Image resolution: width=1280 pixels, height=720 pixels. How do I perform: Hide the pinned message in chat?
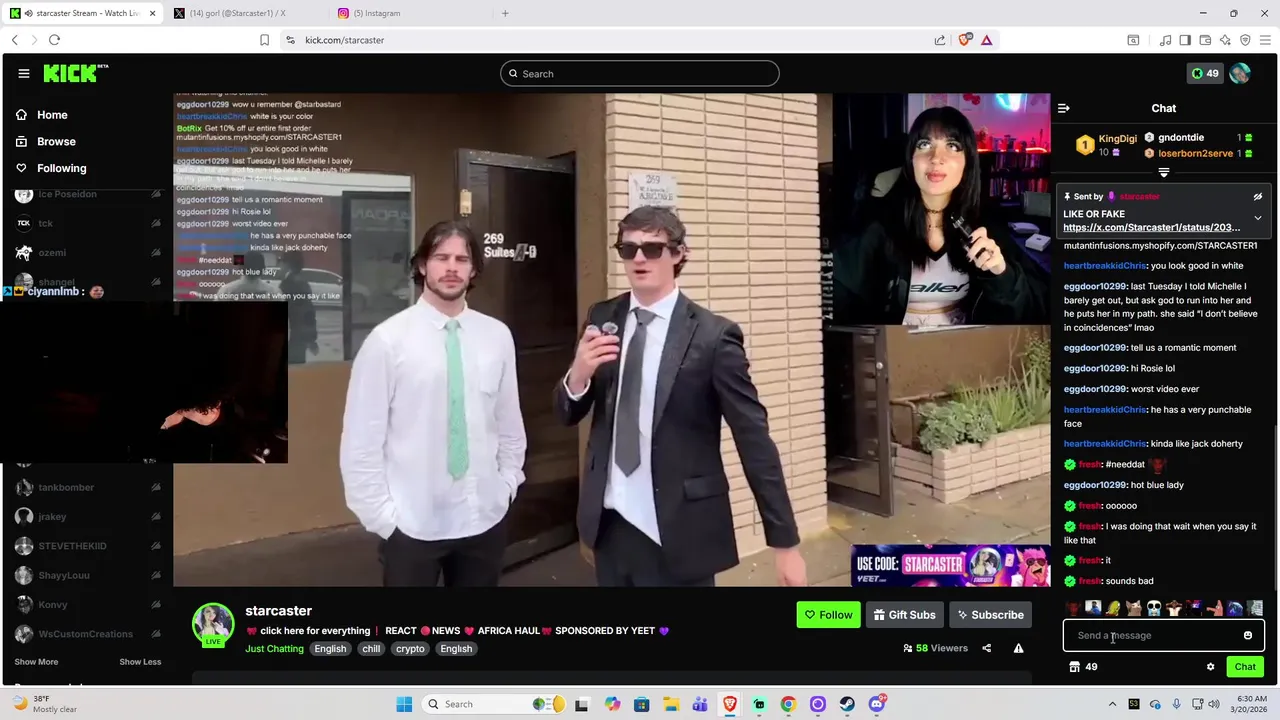click(x=1258, y=197)
